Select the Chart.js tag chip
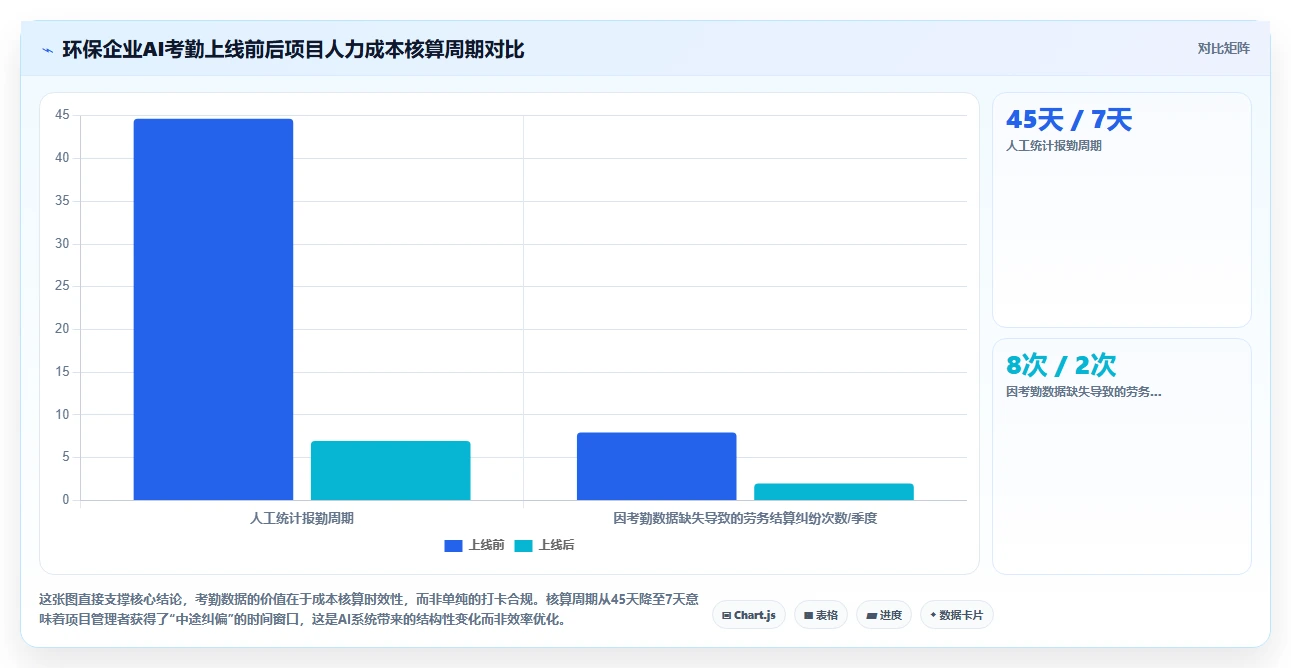This screenshot has width=1291, height=668. [749, 615]
